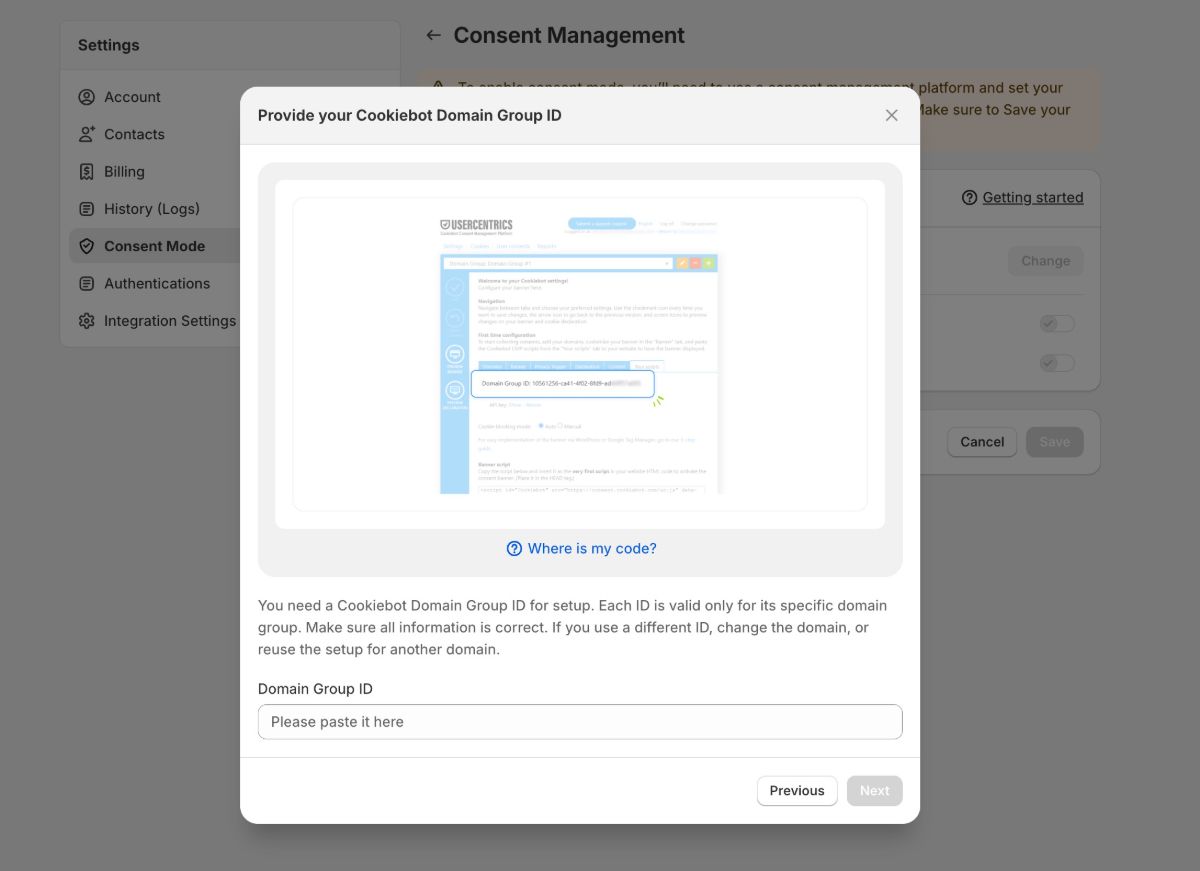The image size is (1200, 871).
Task: Click the 'Provide your Cookiebot Domain Group ID' title
Action: (410, 115)
